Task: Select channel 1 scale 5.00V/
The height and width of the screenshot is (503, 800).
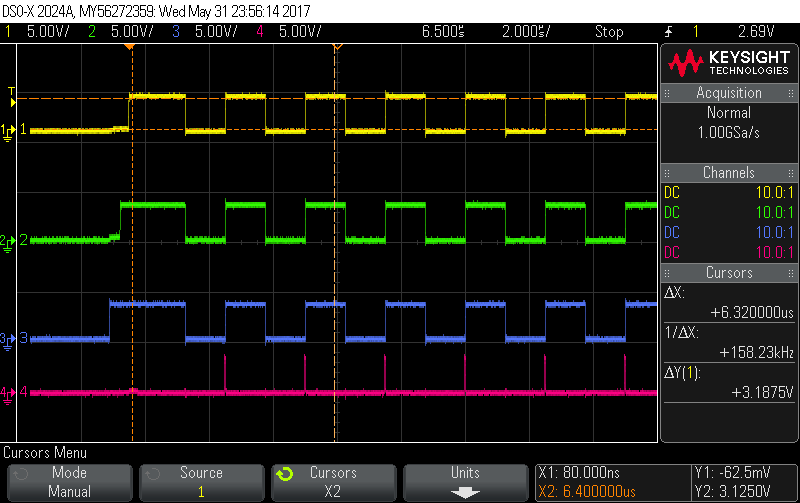Action: [48, 32]
